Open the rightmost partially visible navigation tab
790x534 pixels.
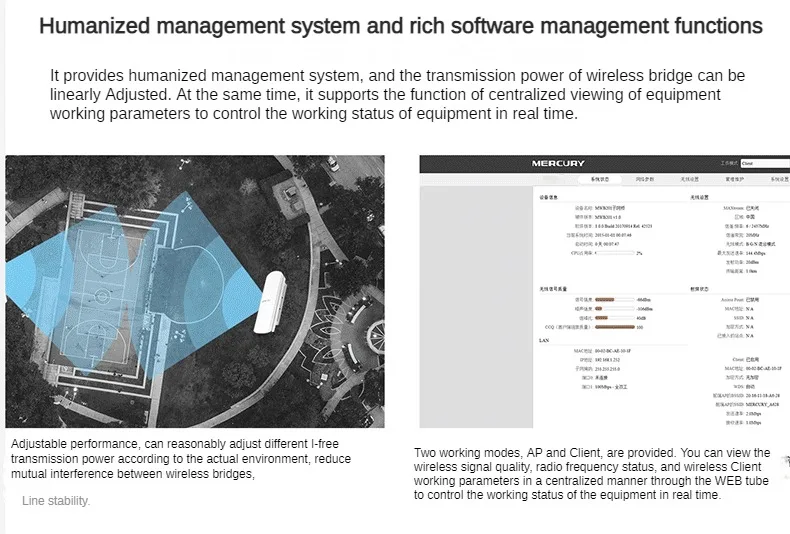(778, 179)
